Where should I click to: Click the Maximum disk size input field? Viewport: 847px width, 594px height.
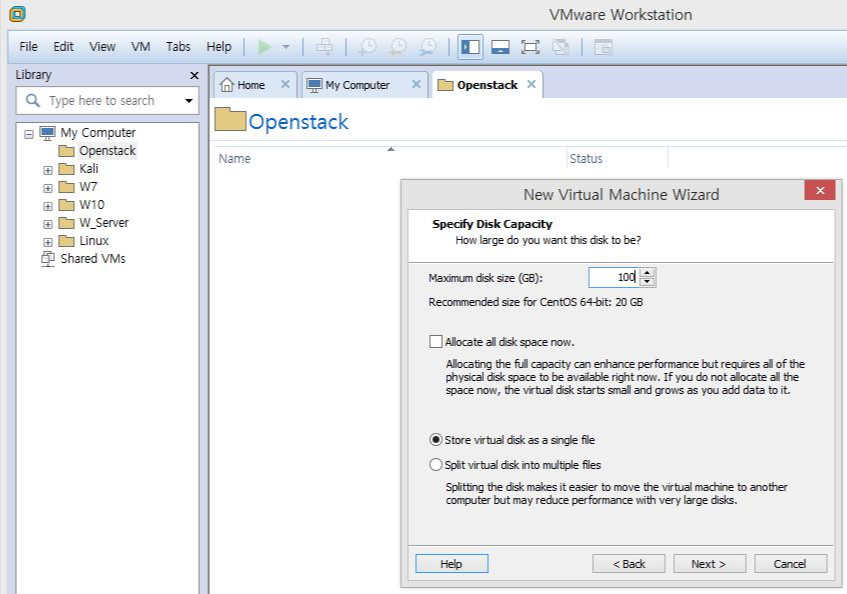tap(614, 278)
